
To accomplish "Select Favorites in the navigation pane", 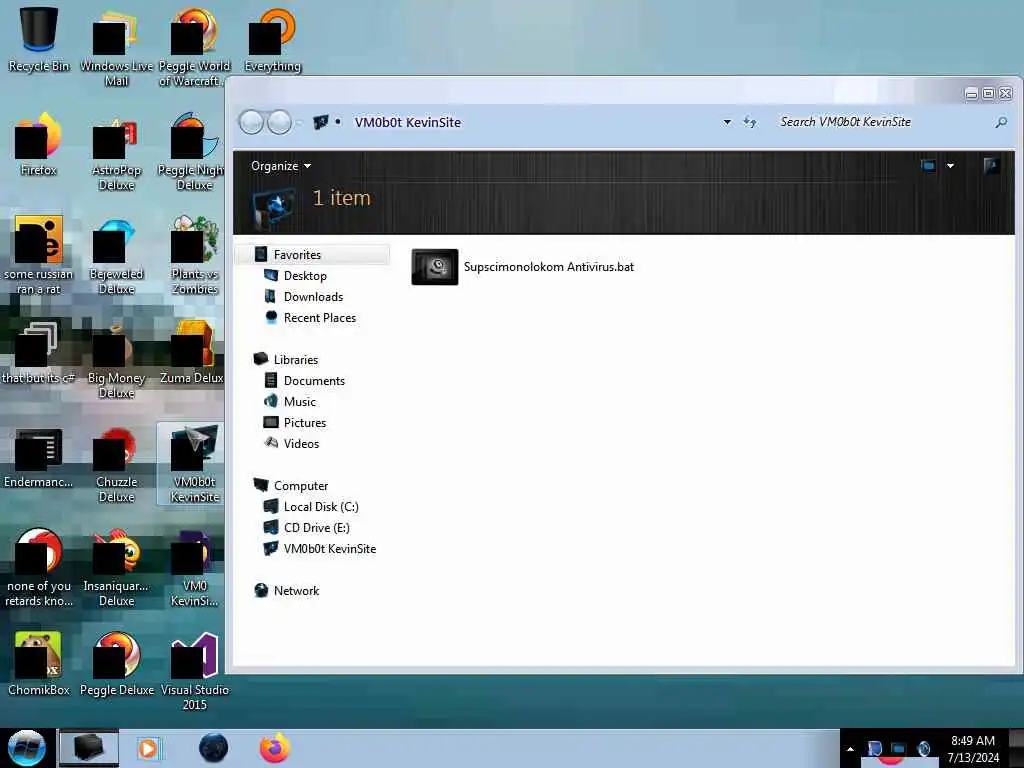I will tap(313, 255).
